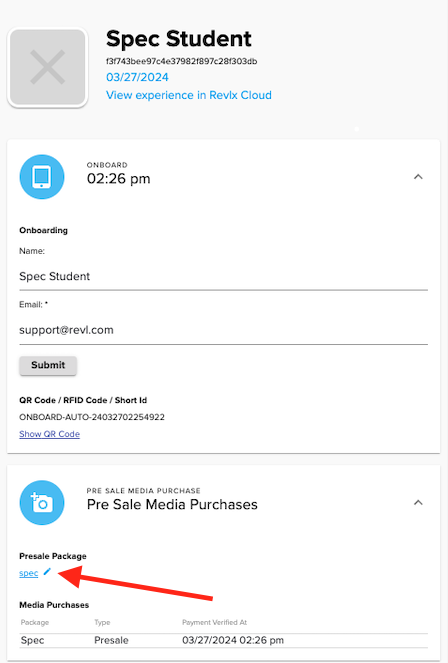The image size is (448, 663).
Task: Click the Package column header
Action: pos(35,622)
